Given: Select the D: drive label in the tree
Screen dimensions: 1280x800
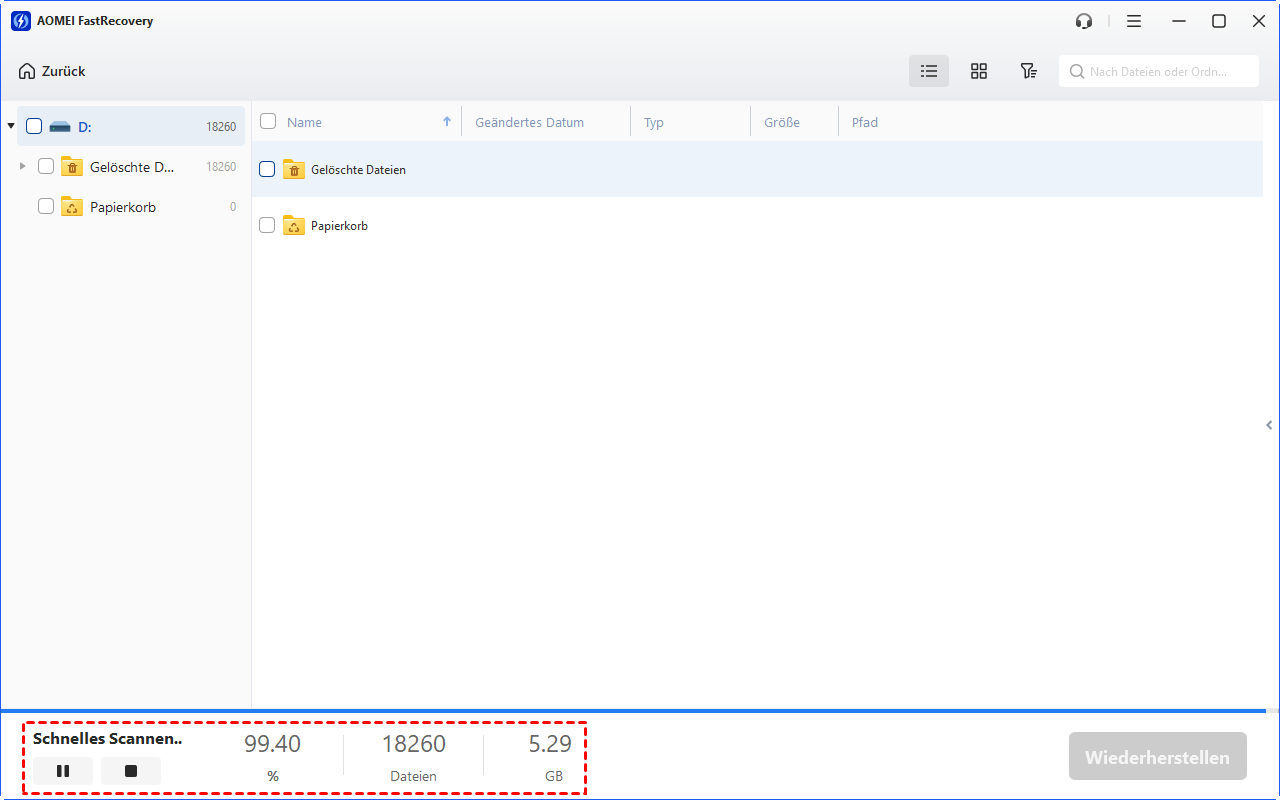Looking at the screenshot, I should click(85, 127).
